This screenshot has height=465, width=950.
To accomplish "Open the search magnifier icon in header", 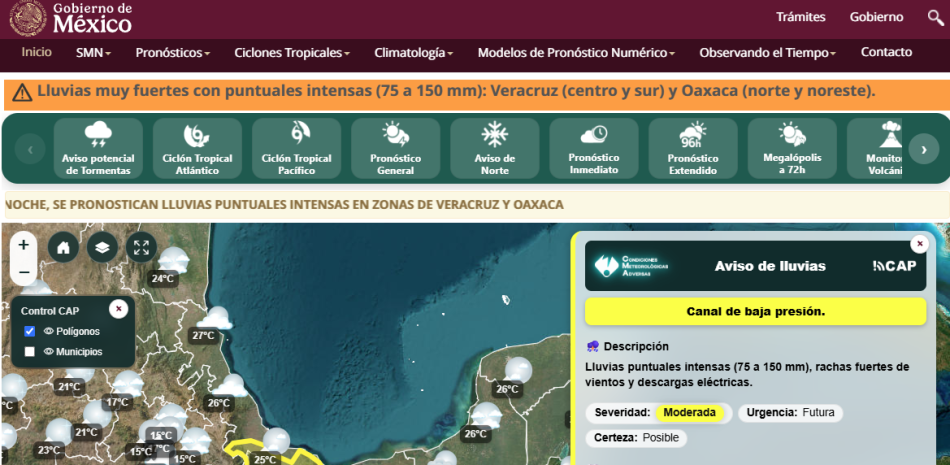I will (x=935, y=17).
